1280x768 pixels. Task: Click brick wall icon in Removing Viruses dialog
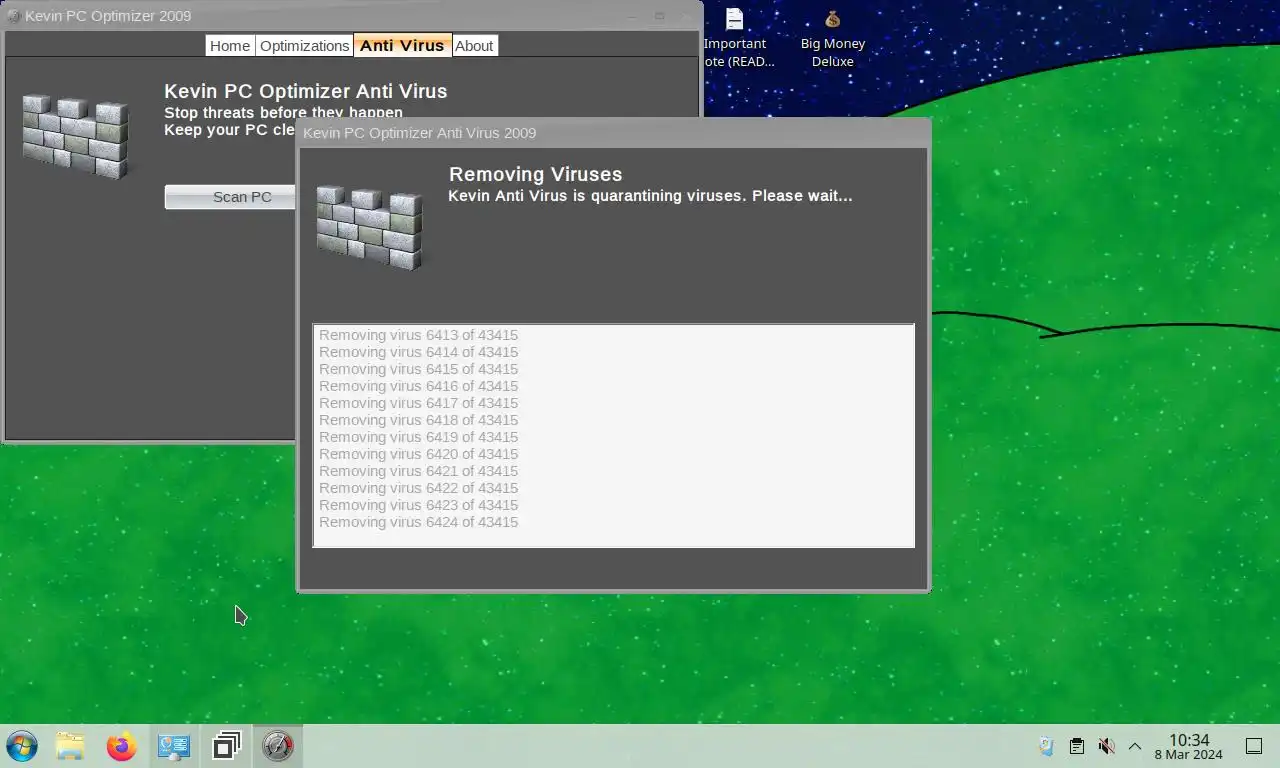click(x=370, y=228)
